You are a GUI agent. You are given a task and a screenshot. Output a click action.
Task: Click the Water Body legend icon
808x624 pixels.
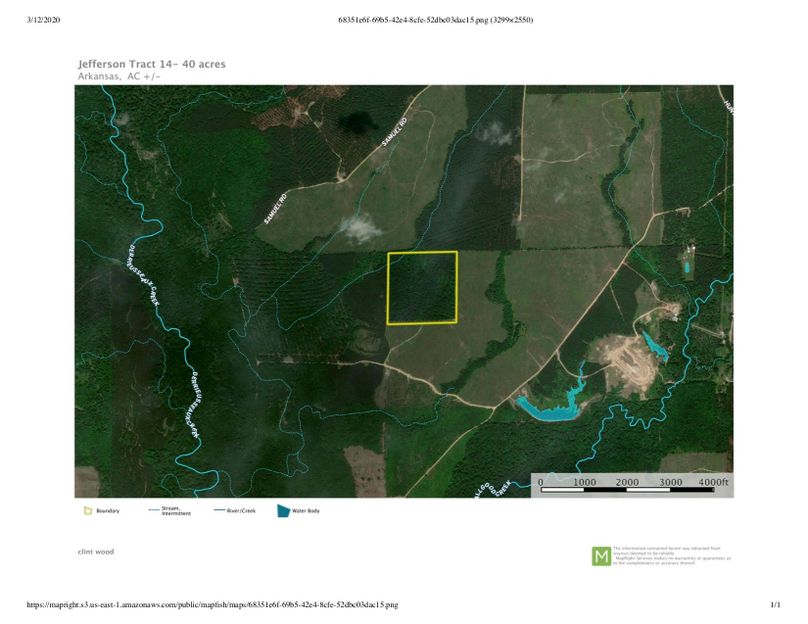tap(285, 511)
